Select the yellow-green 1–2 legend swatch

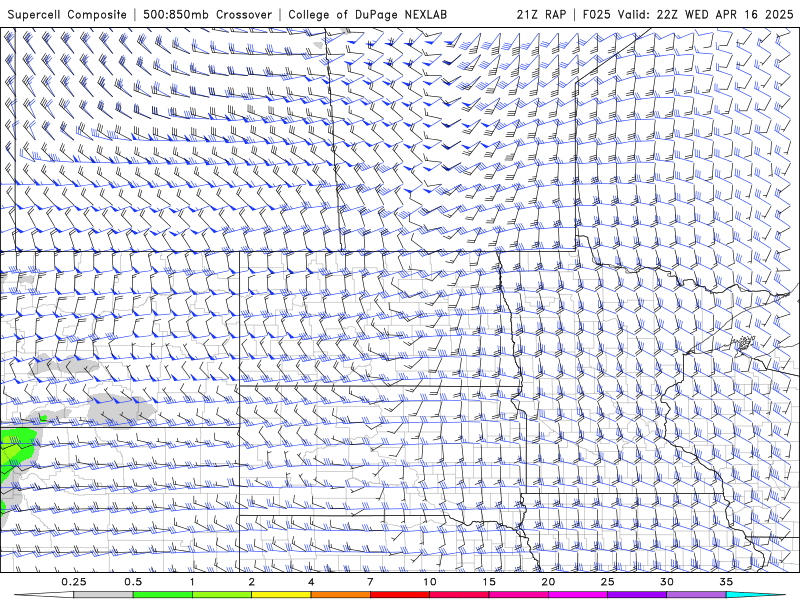coord(222,595)
